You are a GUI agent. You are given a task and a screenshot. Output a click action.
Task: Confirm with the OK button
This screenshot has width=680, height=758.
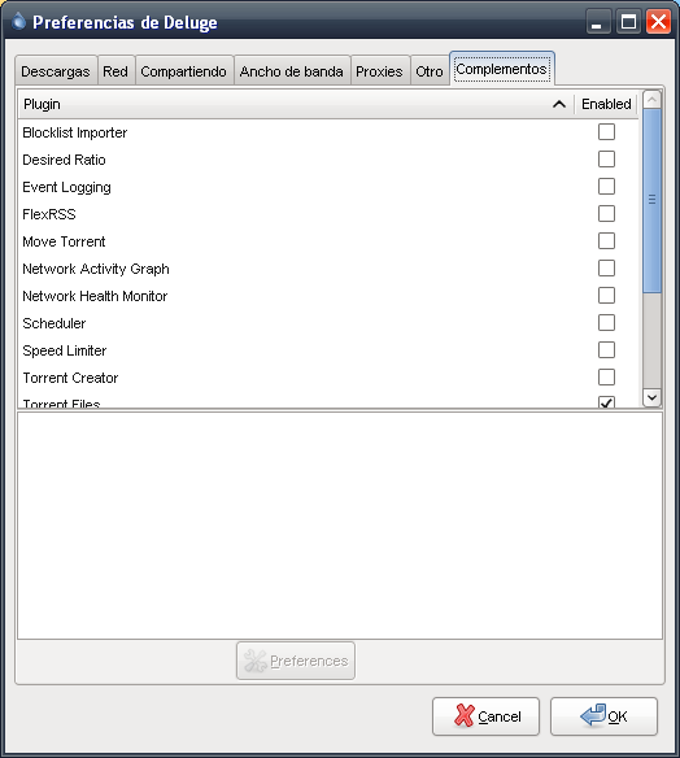(x=604, y=716)
